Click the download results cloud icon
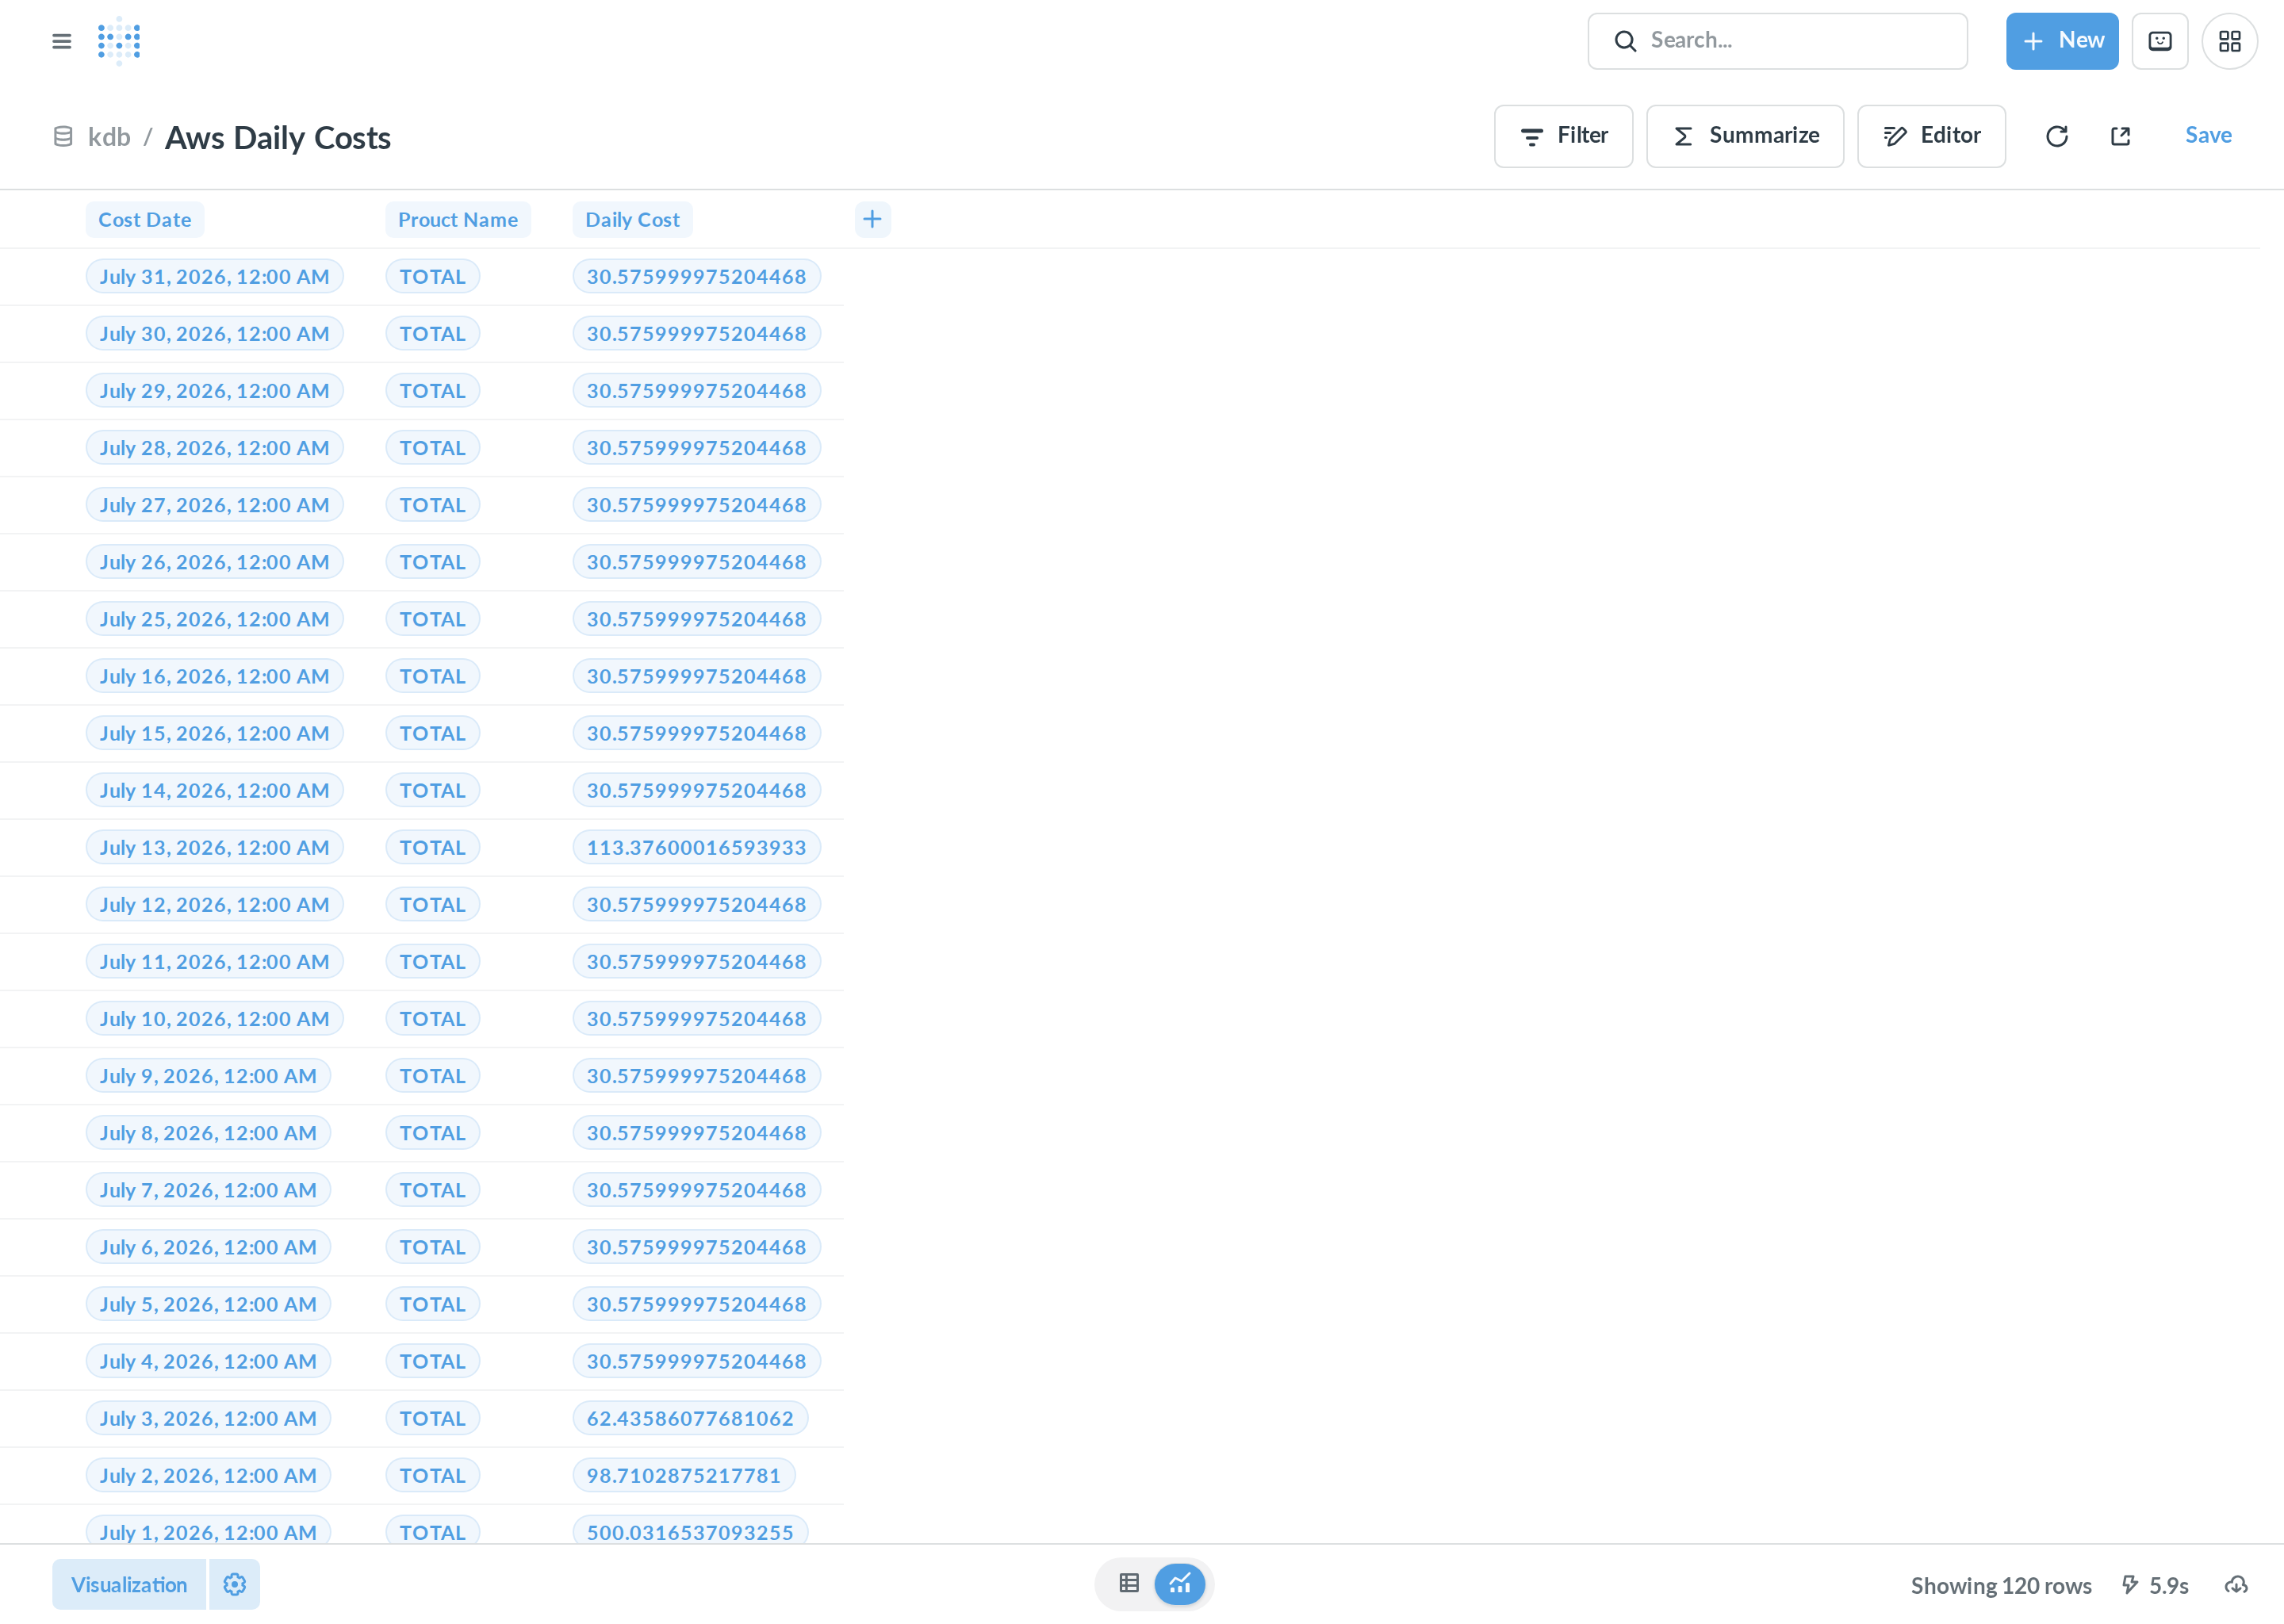Viewport: 2284px width, 1624px height. pyautogui.click(x=2236, y=1585)
